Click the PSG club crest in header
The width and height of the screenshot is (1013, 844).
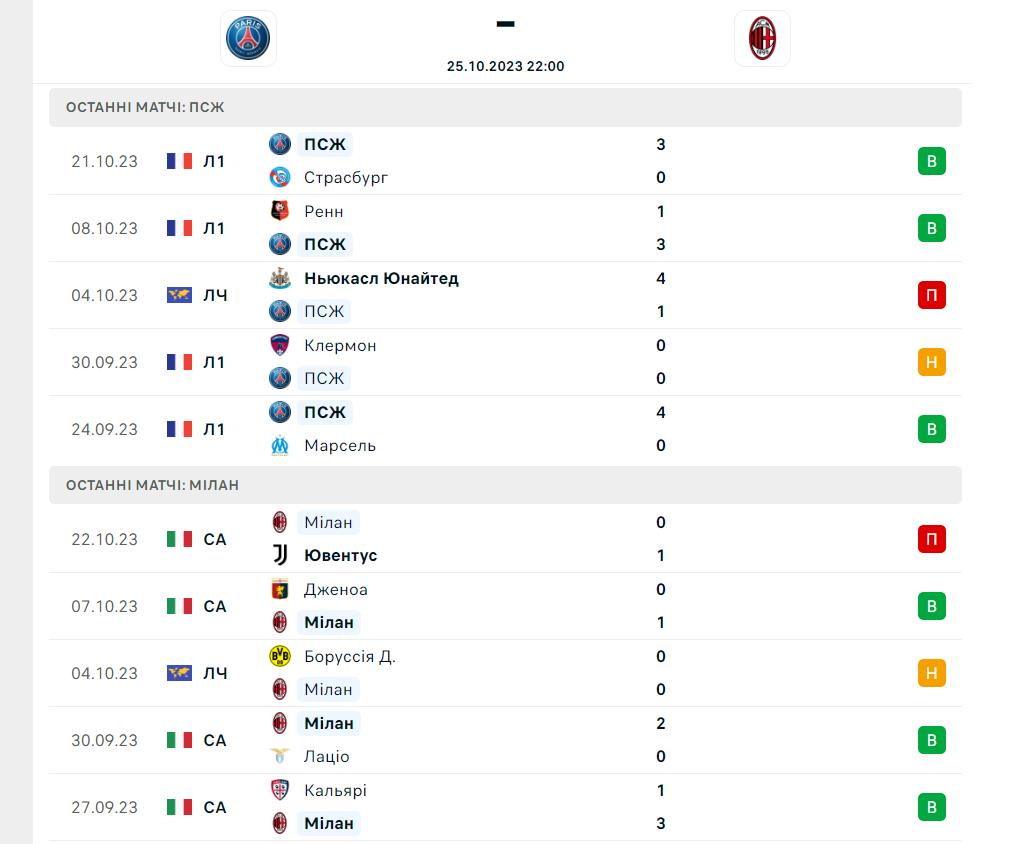coord(248,38)
